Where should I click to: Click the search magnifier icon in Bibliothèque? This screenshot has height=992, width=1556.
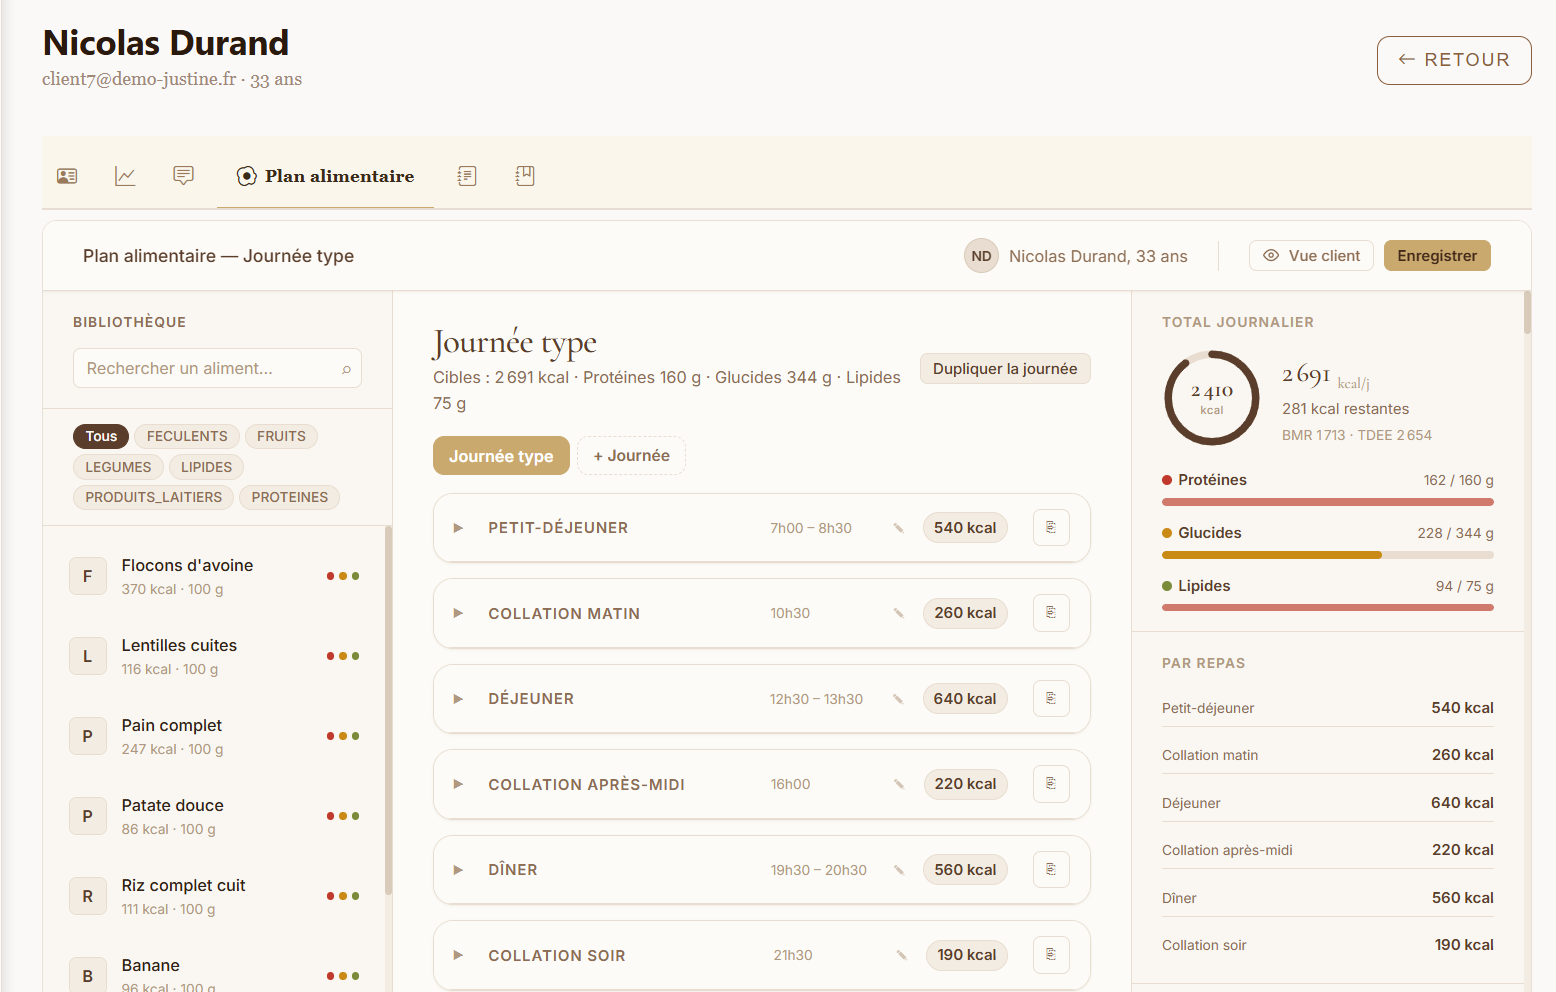(347, 369)
